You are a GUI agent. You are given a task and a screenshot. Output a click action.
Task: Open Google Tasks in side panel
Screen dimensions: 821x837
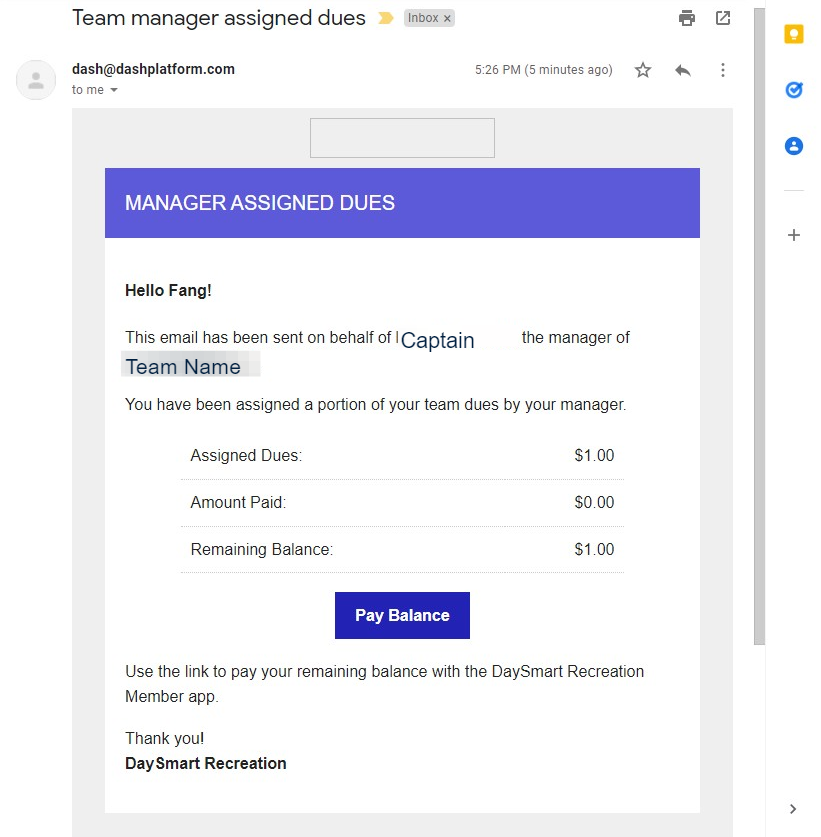[793, 90]
